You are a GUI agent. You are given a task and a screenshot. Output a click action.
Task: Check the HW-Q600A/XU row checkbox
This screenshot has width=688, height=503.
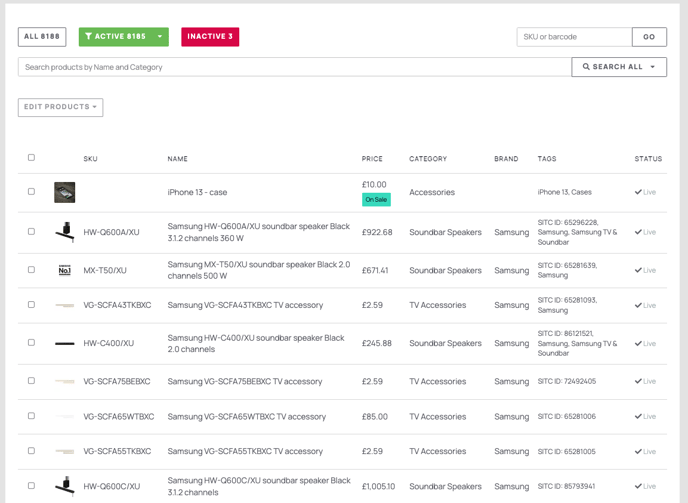[x=31, y=232]
